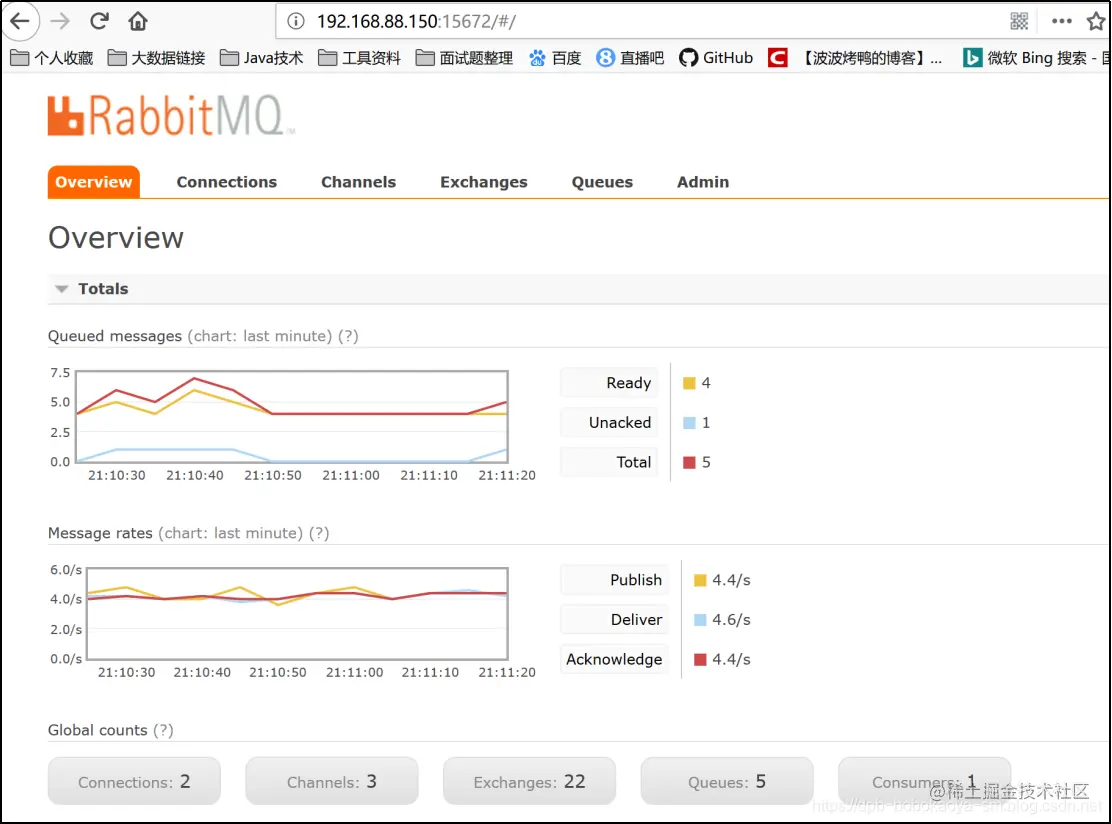Open the 工具资料 bookmark folder
Image resolution: width=1112 pixels, height=824 pixels.
click(x=360, y=58)
